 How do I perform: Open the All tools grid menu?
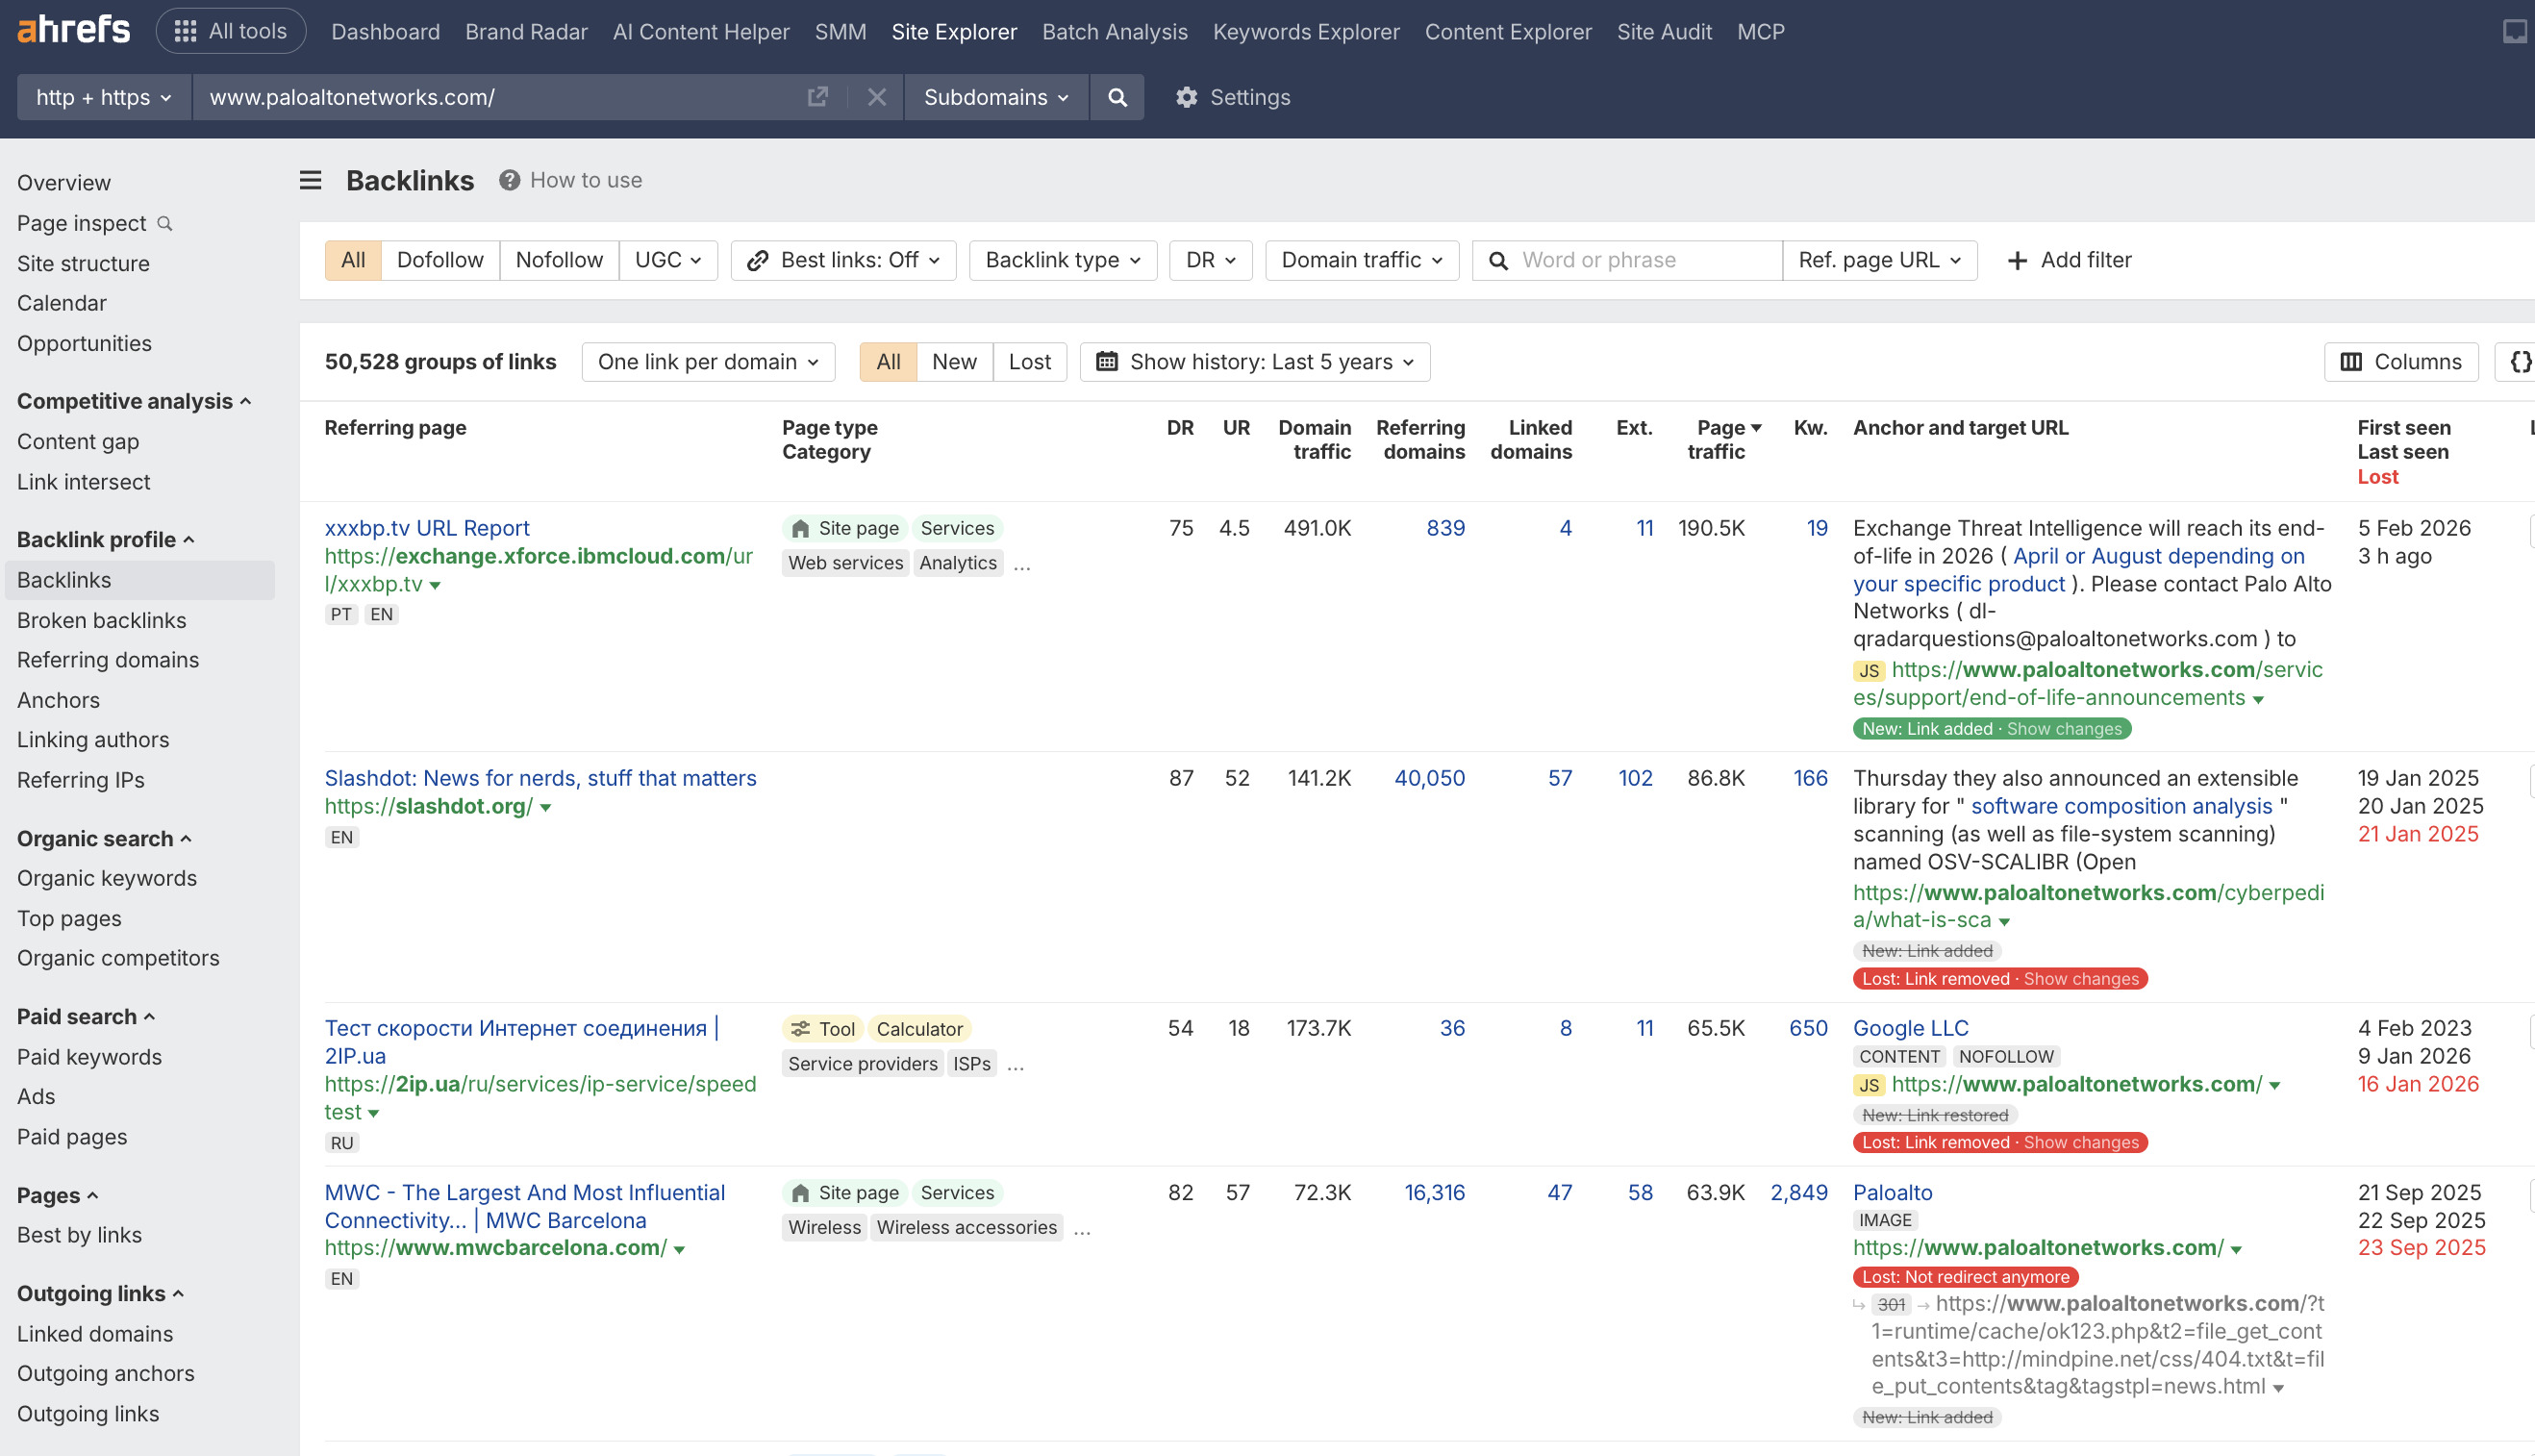tap(230, 30)
